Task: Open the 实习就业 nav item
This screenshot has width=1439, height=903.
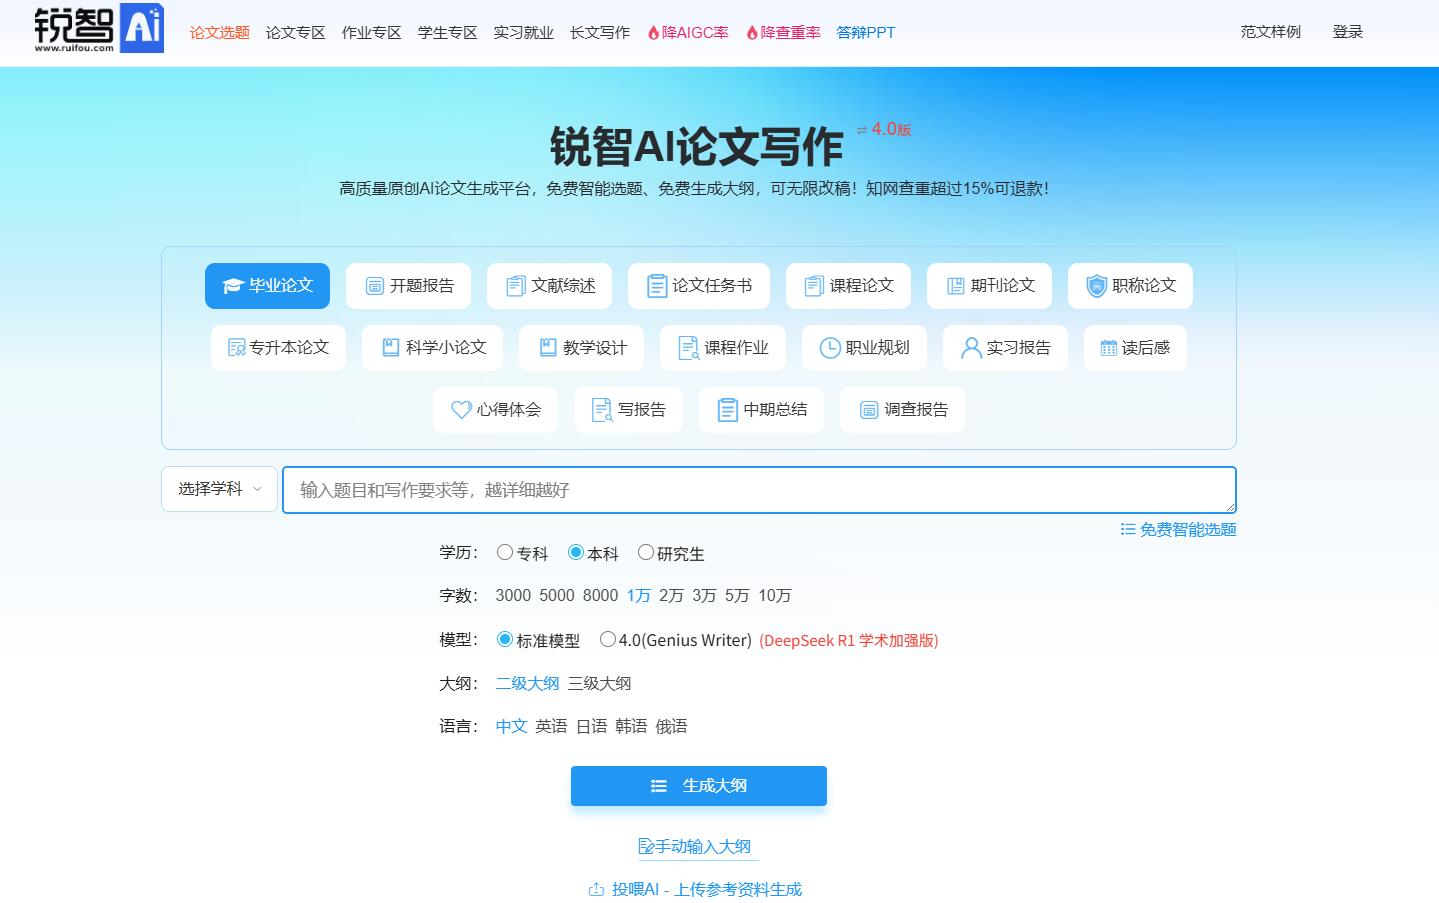Action: 524,33
